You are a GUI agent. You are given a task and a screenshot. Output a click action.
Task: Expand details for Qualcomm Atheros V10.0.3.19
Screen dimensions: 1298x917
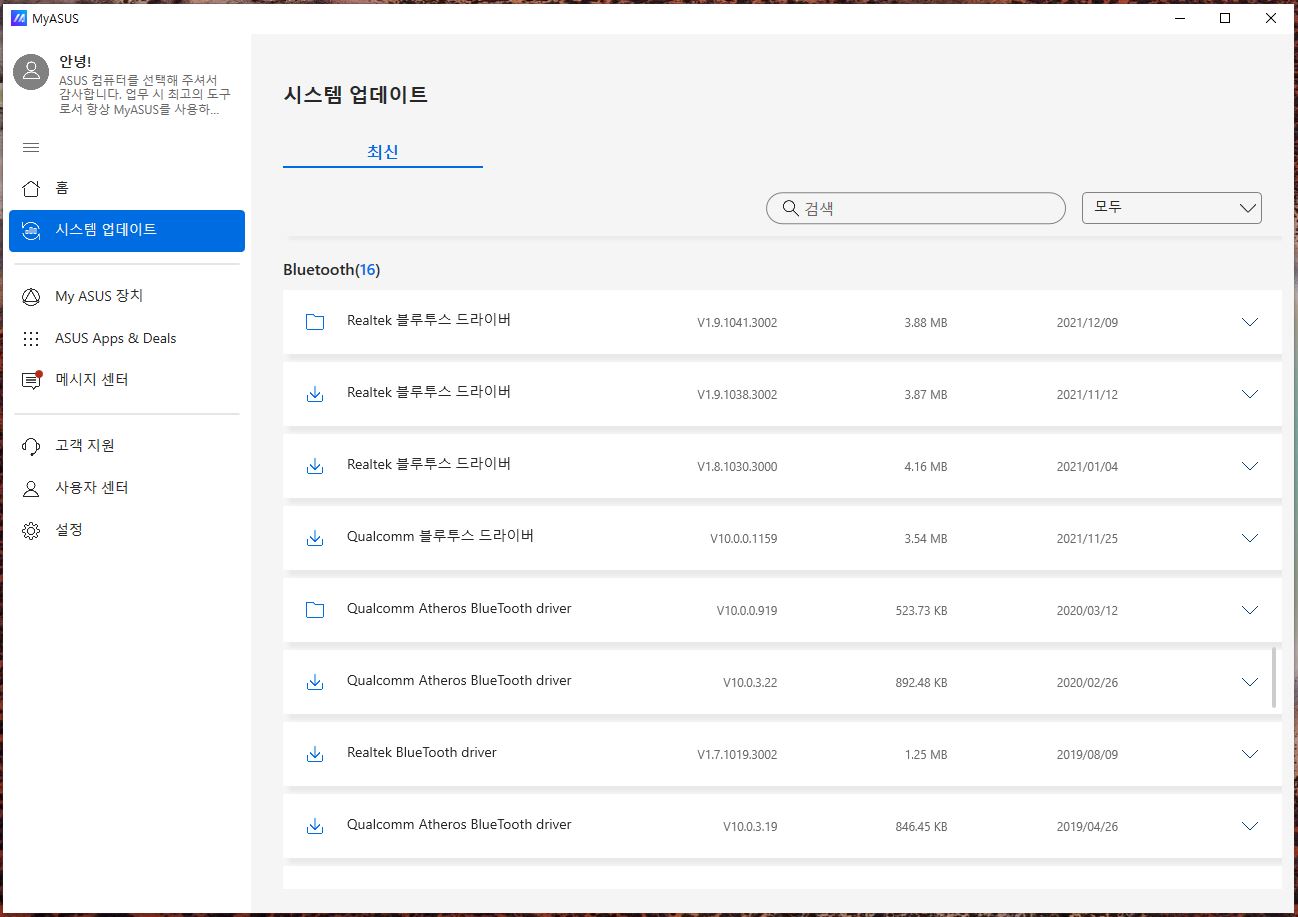[x=1249, y=826]
